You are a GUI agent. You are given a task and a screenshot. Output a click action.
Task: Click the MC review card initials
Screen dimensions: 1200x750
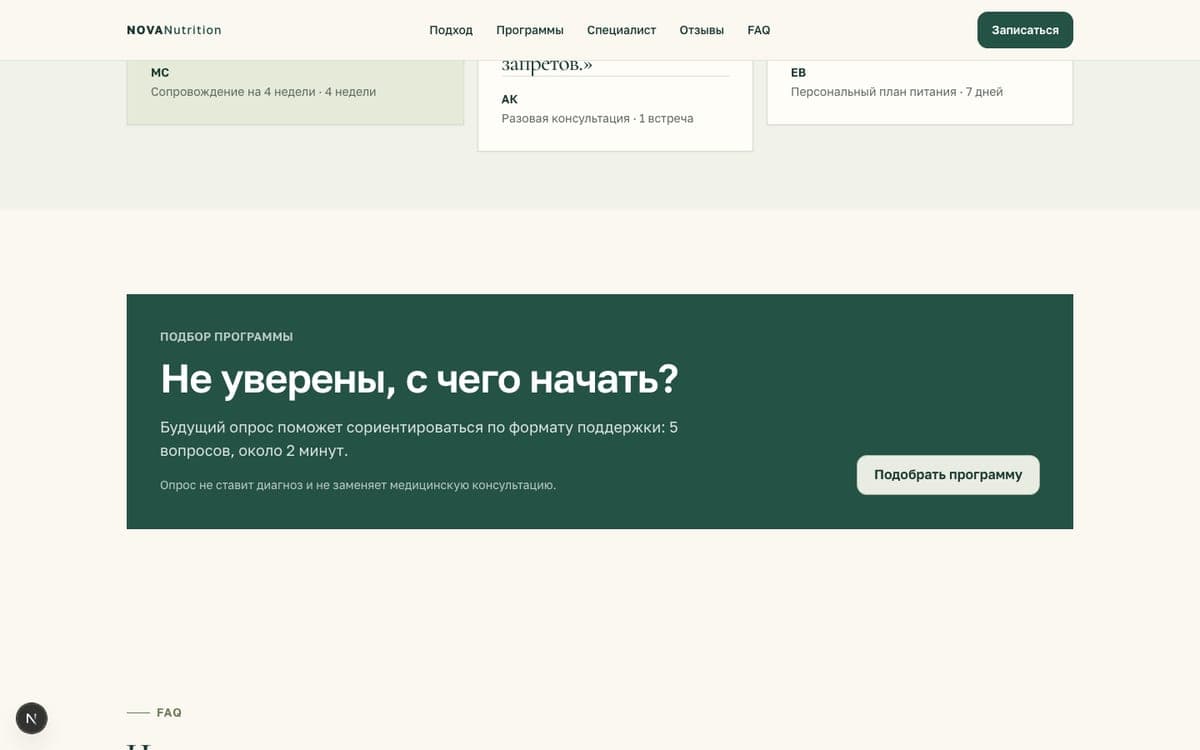(x=160, y=73)
